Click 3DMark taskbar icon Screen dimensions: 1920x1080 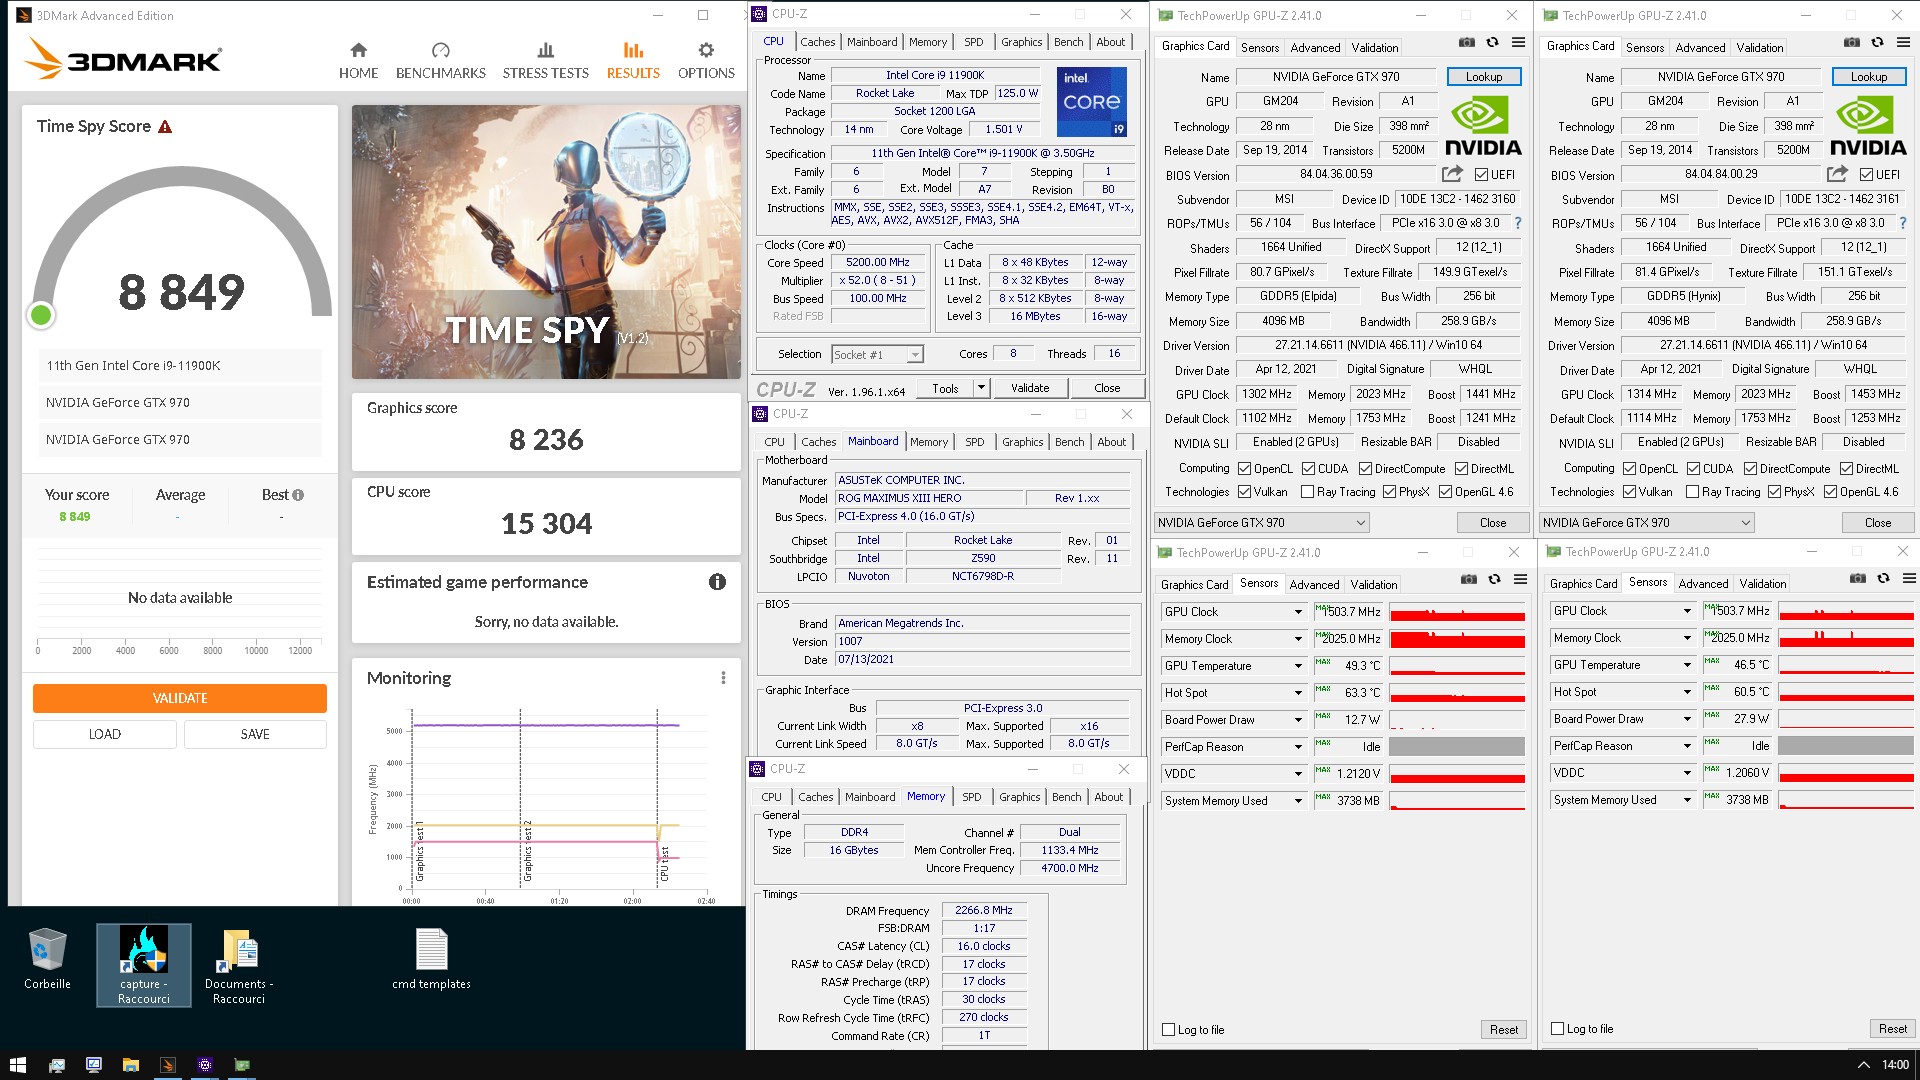click(167, 1065)
